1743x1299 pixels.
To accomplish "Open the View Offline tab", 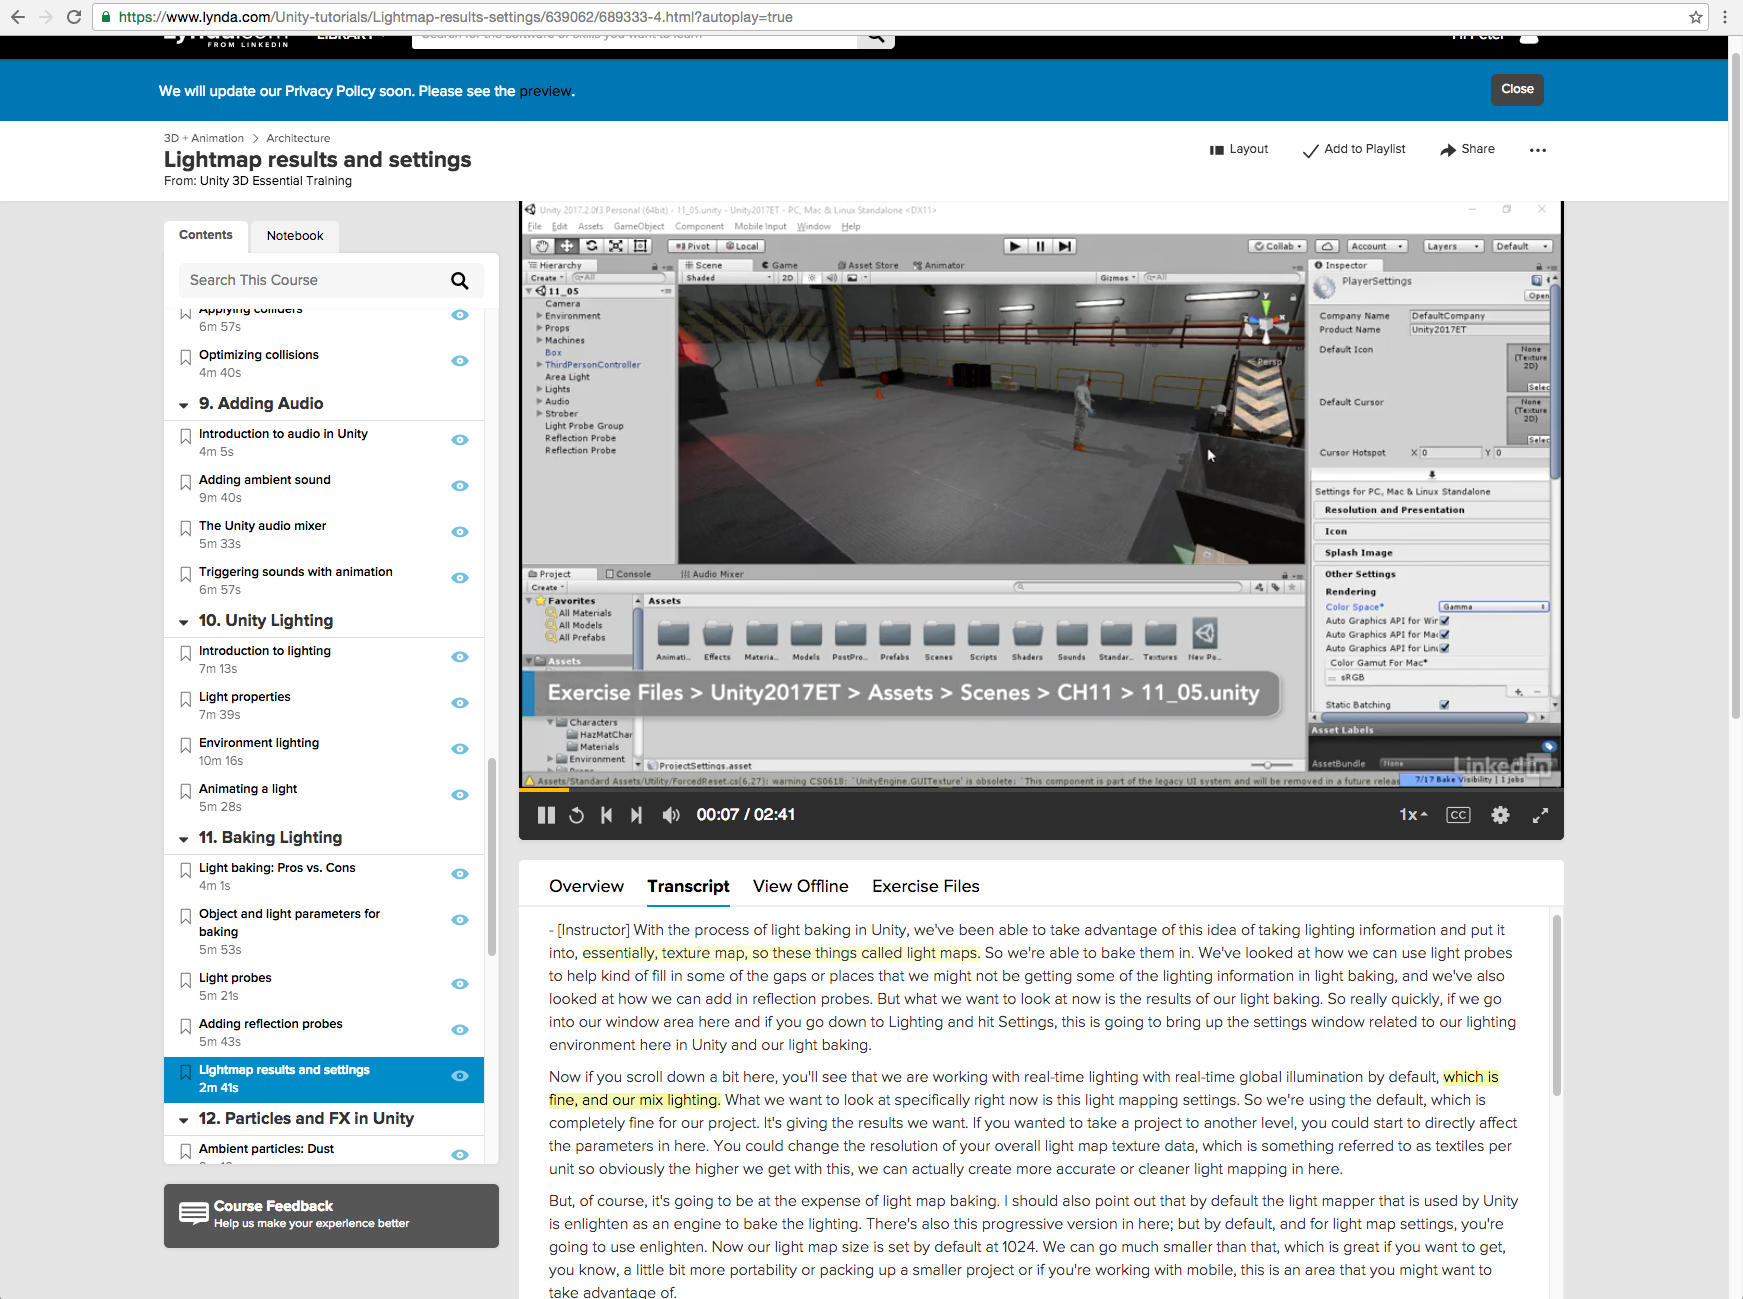I will 801,886.
